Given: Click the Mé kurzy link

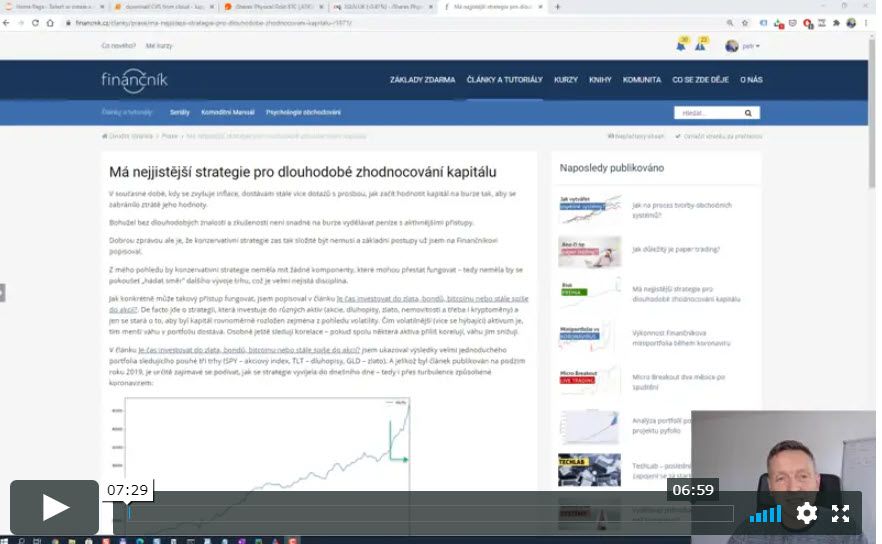Looking at the screenshot, I should [159, 46].
